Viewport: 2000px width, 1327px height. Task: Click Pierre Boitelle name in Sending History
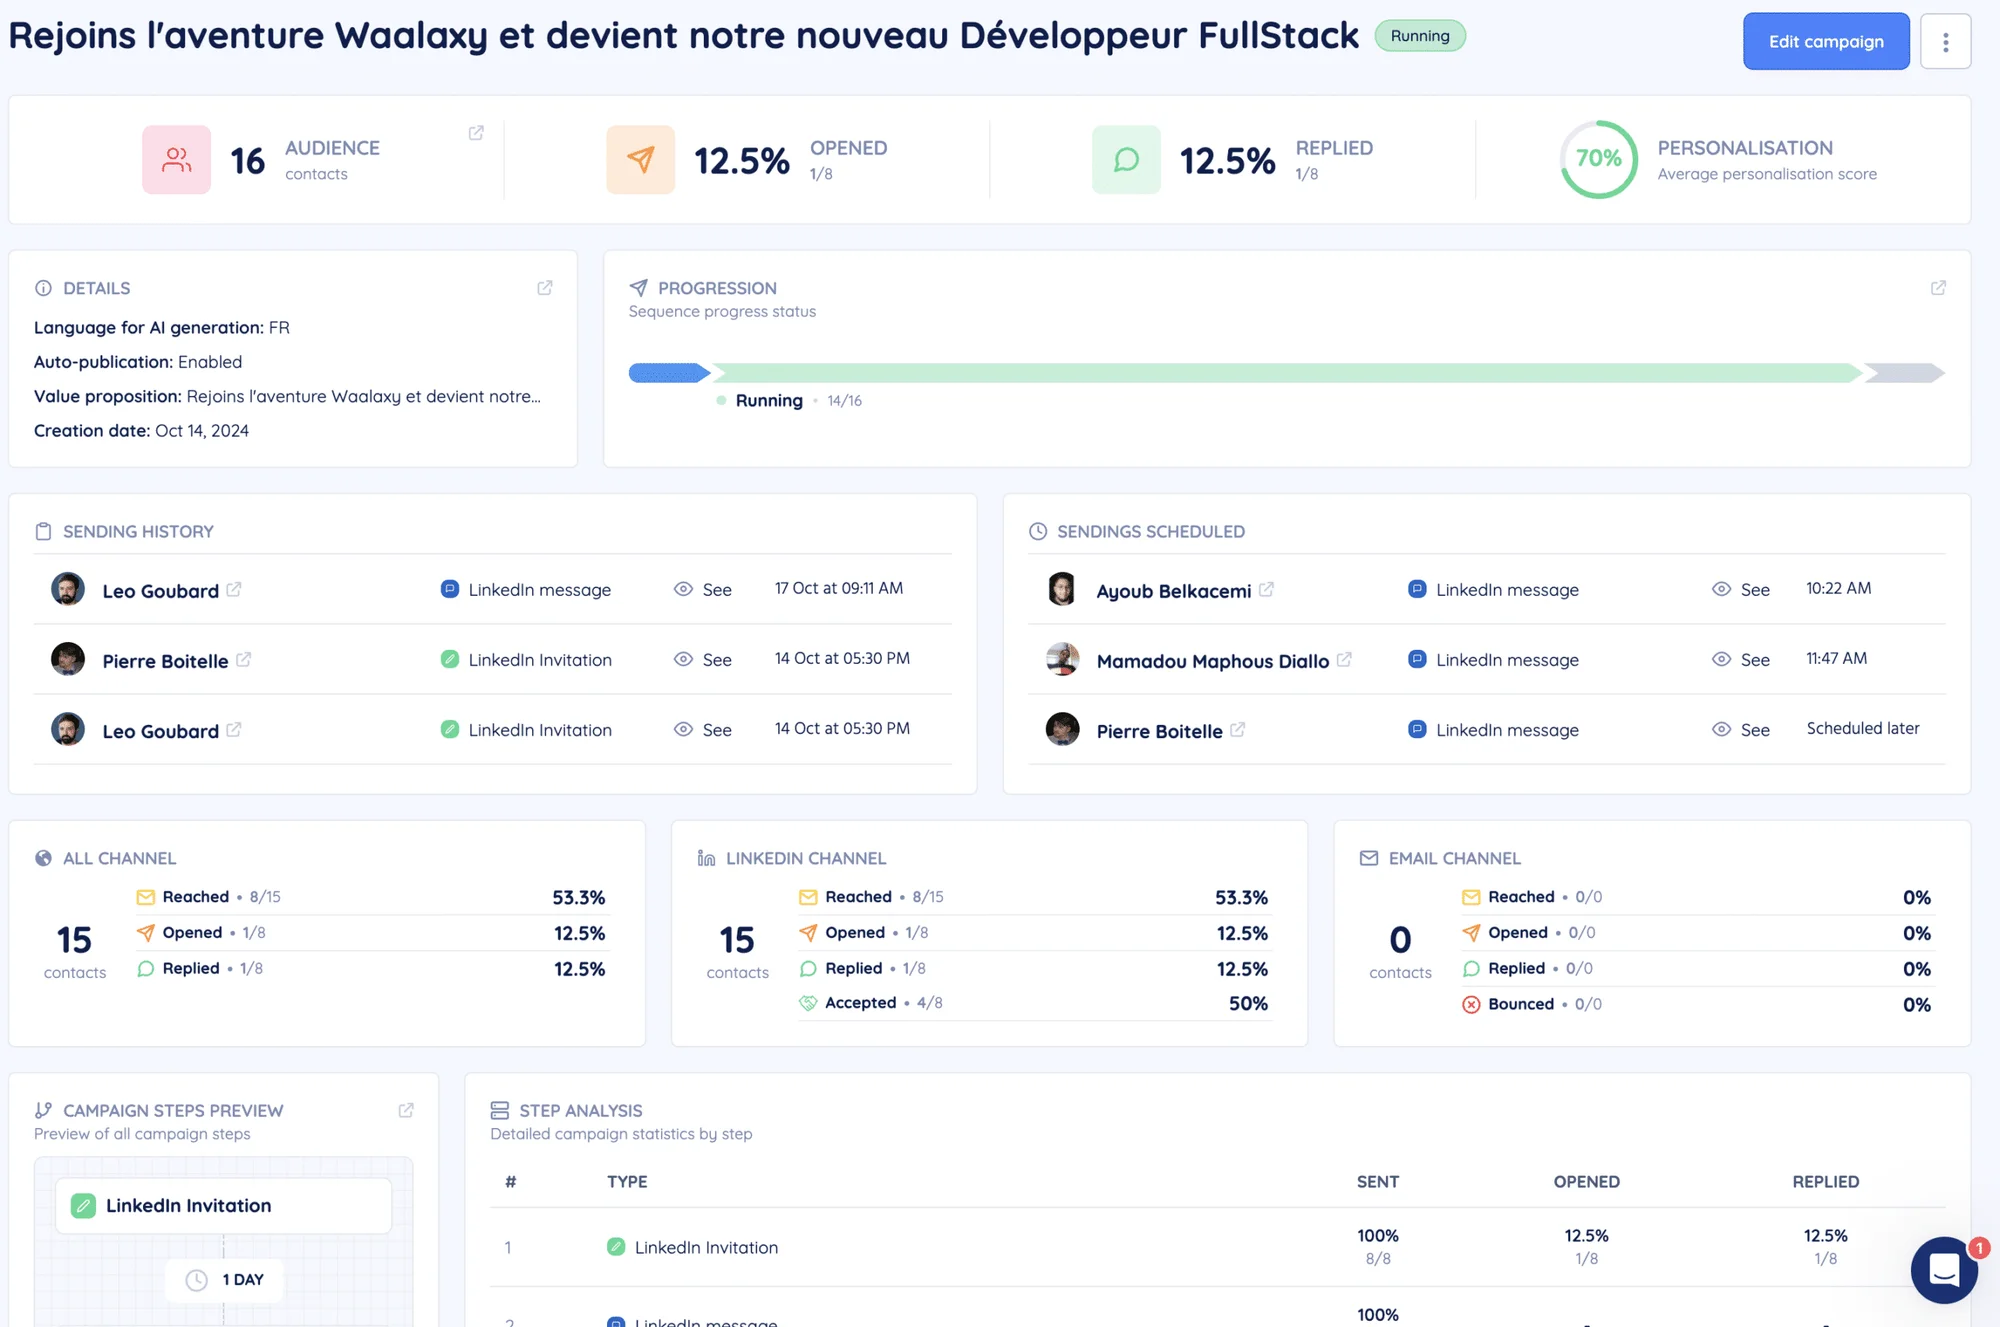click(x=165, y=661)
